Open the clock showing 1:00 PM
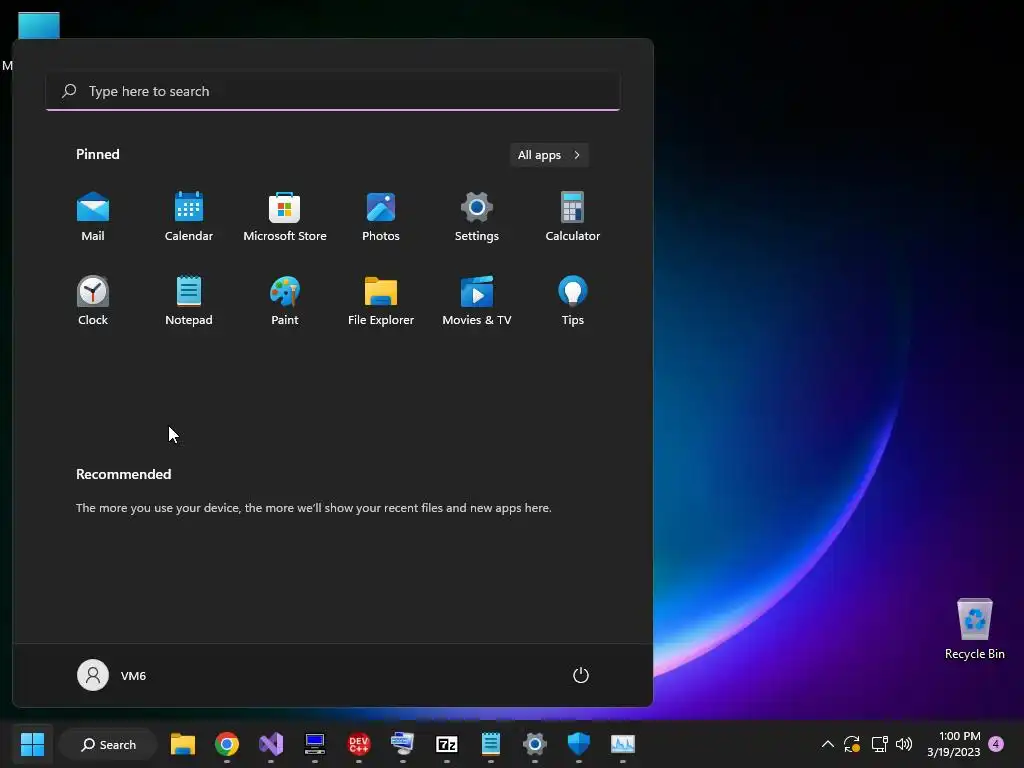This screenshot has width=1024, height=768. [953, 744]
